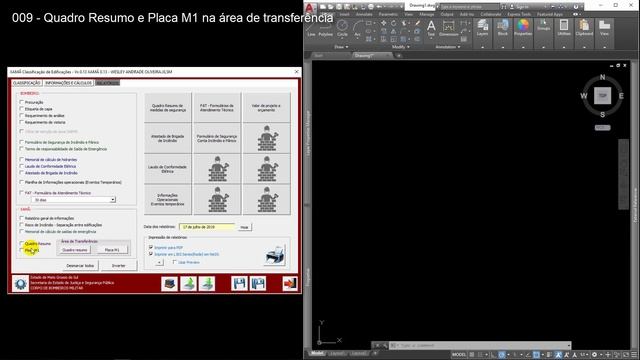
Task: Switch to INFORMAÇÕES E CÁLCULOS tab
Action: click(68, 83)
